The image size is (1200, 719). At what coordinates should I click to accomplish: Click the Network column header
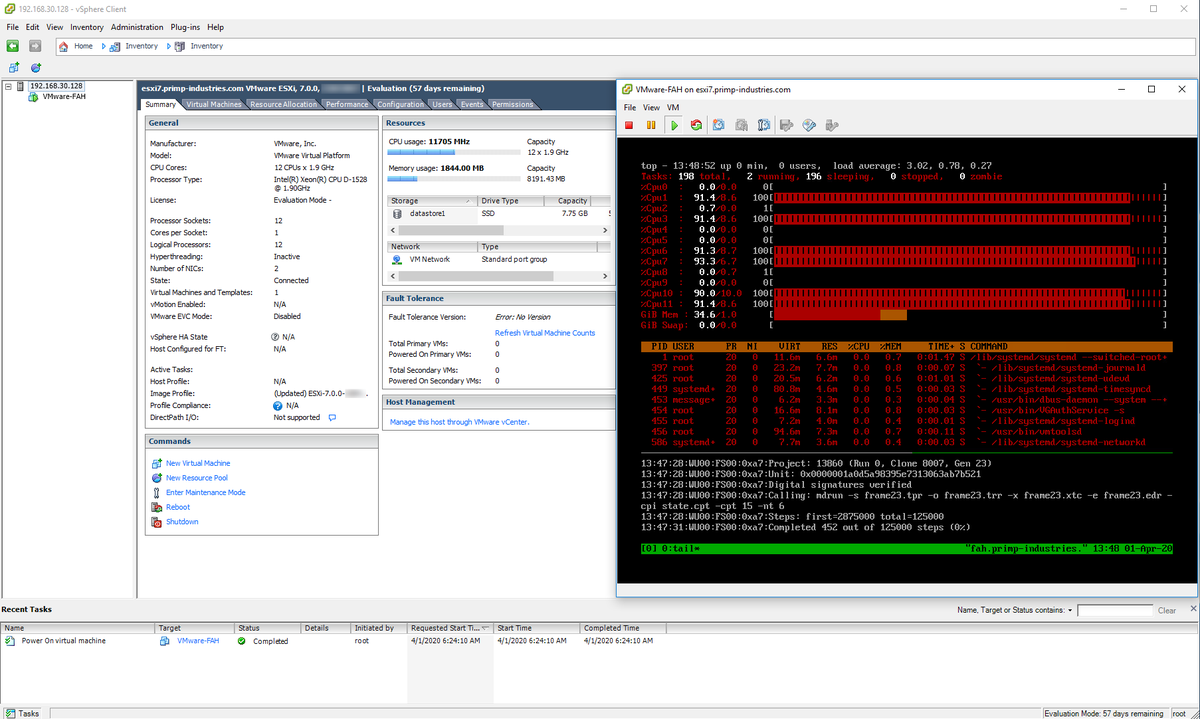[x=432, y=246]
